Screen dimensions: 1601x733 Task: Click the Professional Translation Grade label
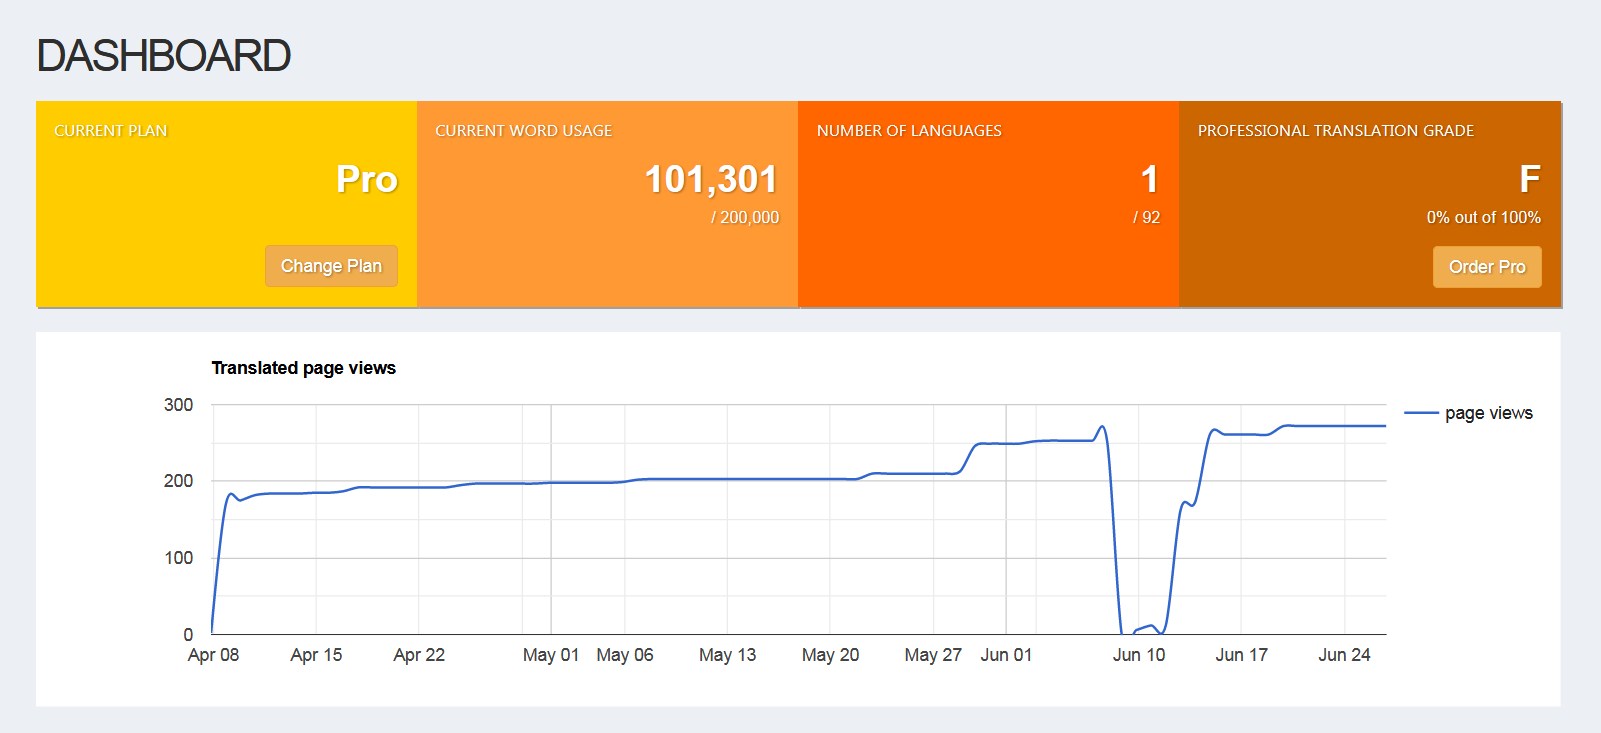tap(1335, 131)
